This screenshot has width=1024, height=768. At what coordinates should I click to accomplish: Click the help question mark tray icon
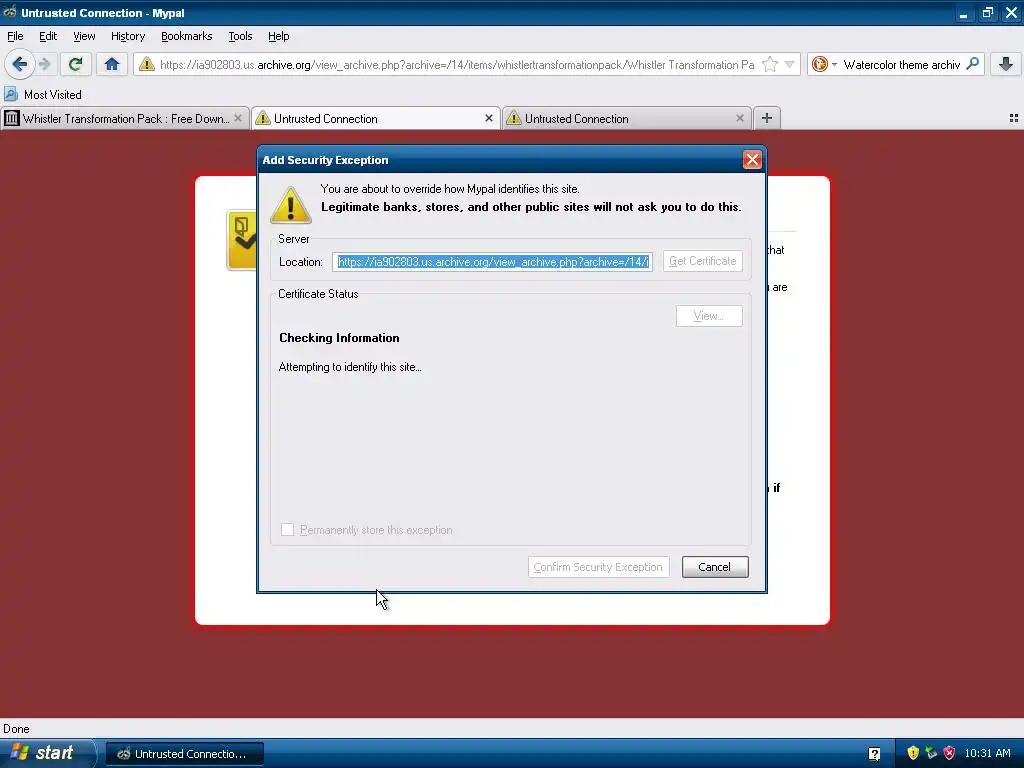tap(874, 754)
